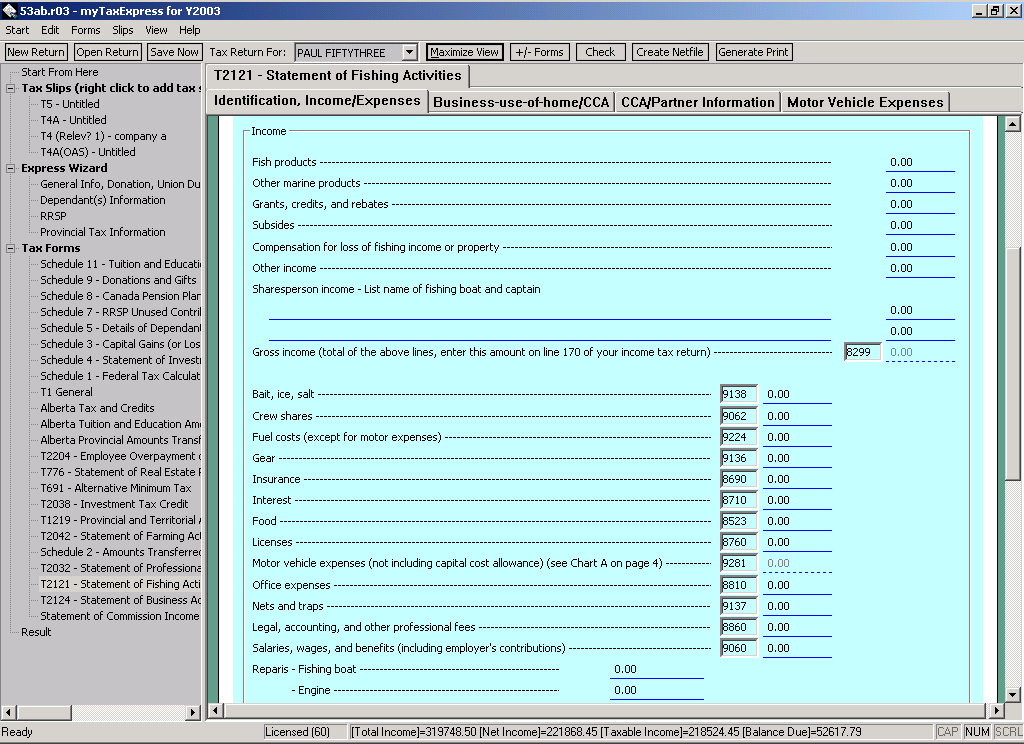This screenshot has height=744, width=1024.
Task: Click the New Return toolbar button
Action: pyautogui.click(x=36, y=52)
